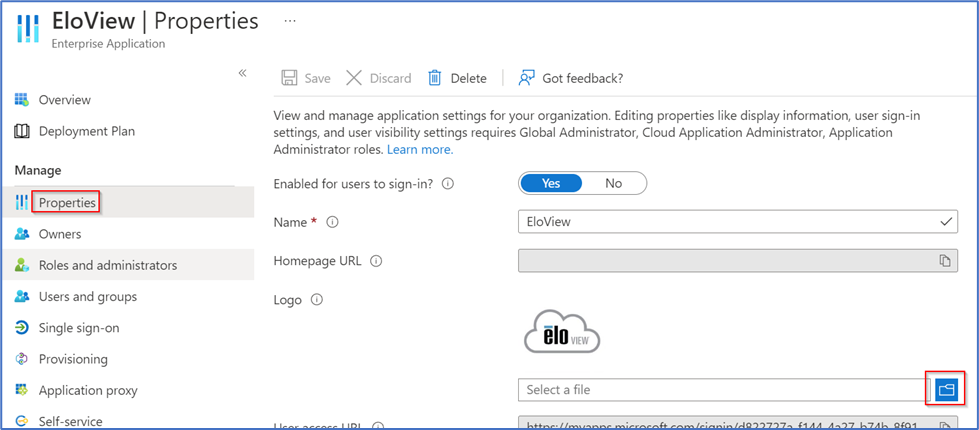Image resolution: width=979 pixels, height=430 pixels.
Task: Open Users and groups page
Action: (87, 296)
